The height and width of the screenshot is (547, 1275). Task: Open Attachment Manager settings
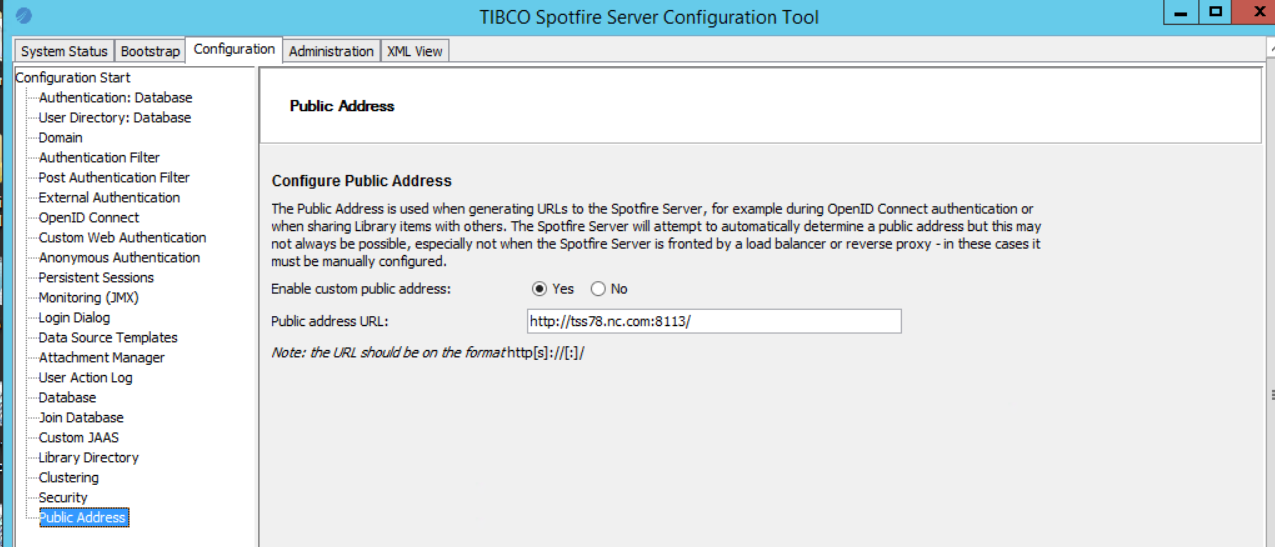[x=101, y=358]
